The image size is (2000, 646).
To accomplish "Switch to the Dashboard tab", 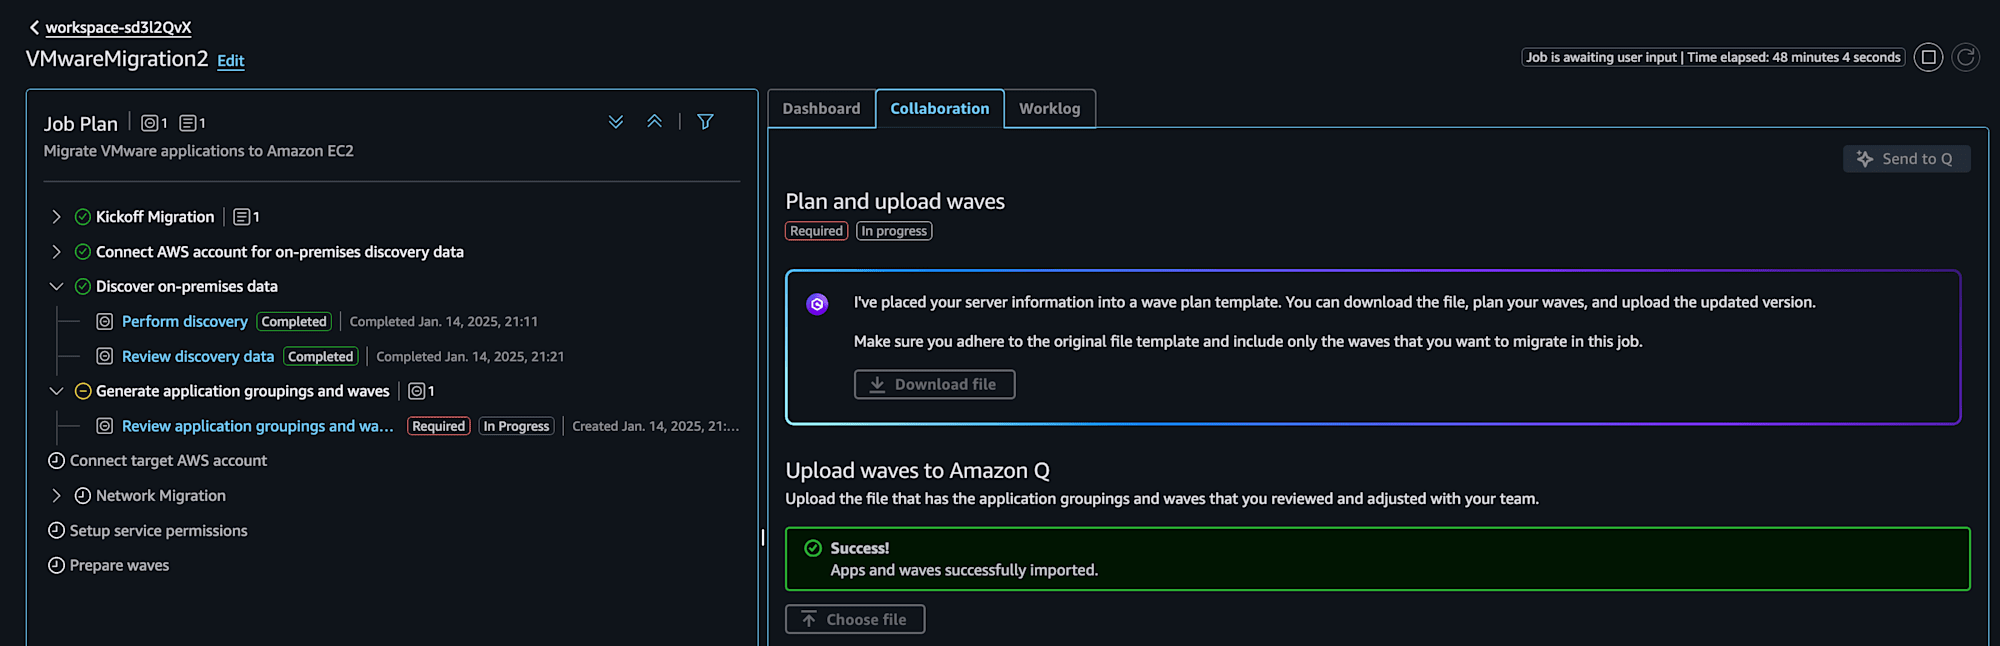I will click(x=821, y=109).
